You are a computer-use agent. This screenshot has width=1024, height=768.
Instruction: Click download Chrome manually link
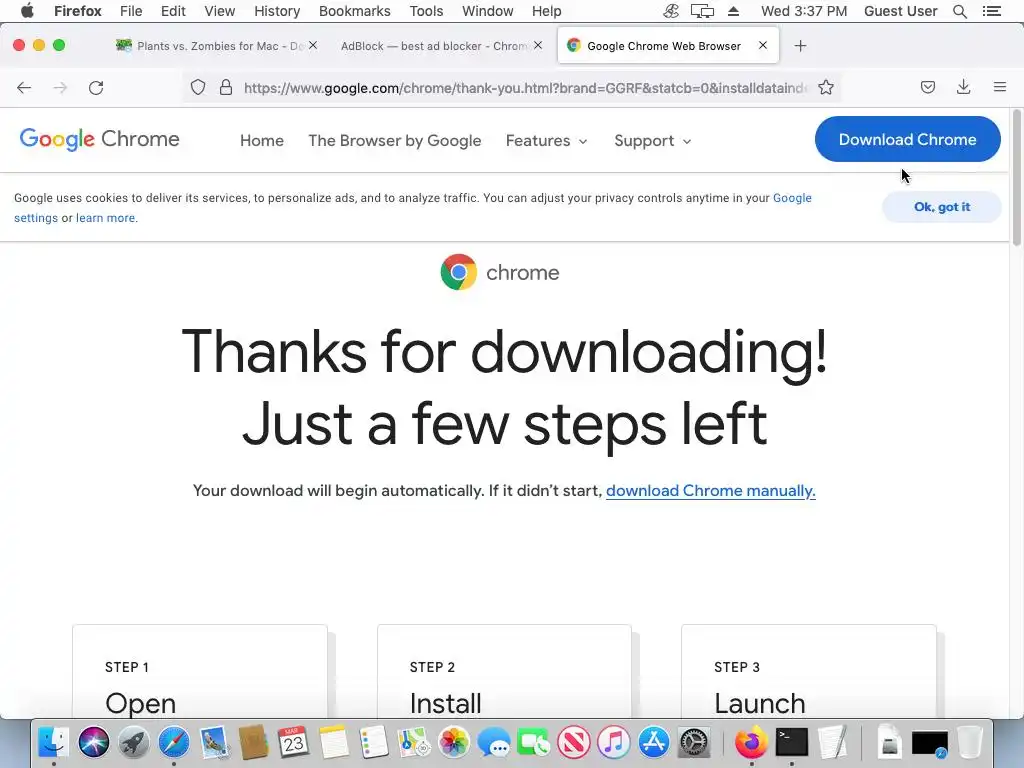click(711, 490)
